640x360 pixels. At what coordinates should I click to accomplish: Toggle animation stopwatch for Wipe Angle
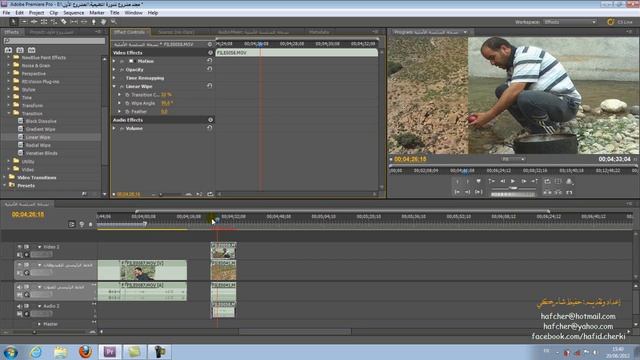click(x=127, y=103)
